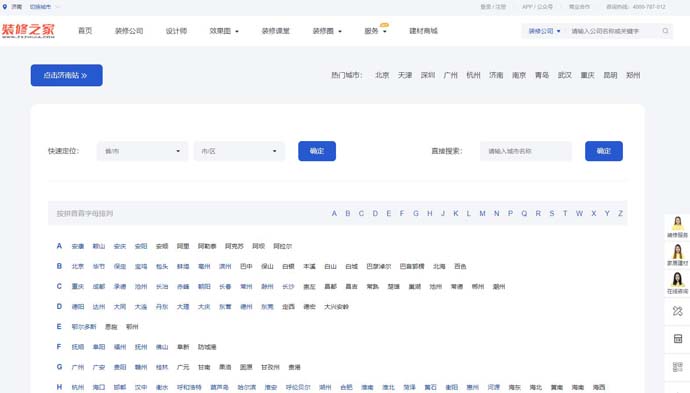The image size is (690, 393).
Task: Click the calculator icon in sidebar
Action: click(x=678, y=338)
